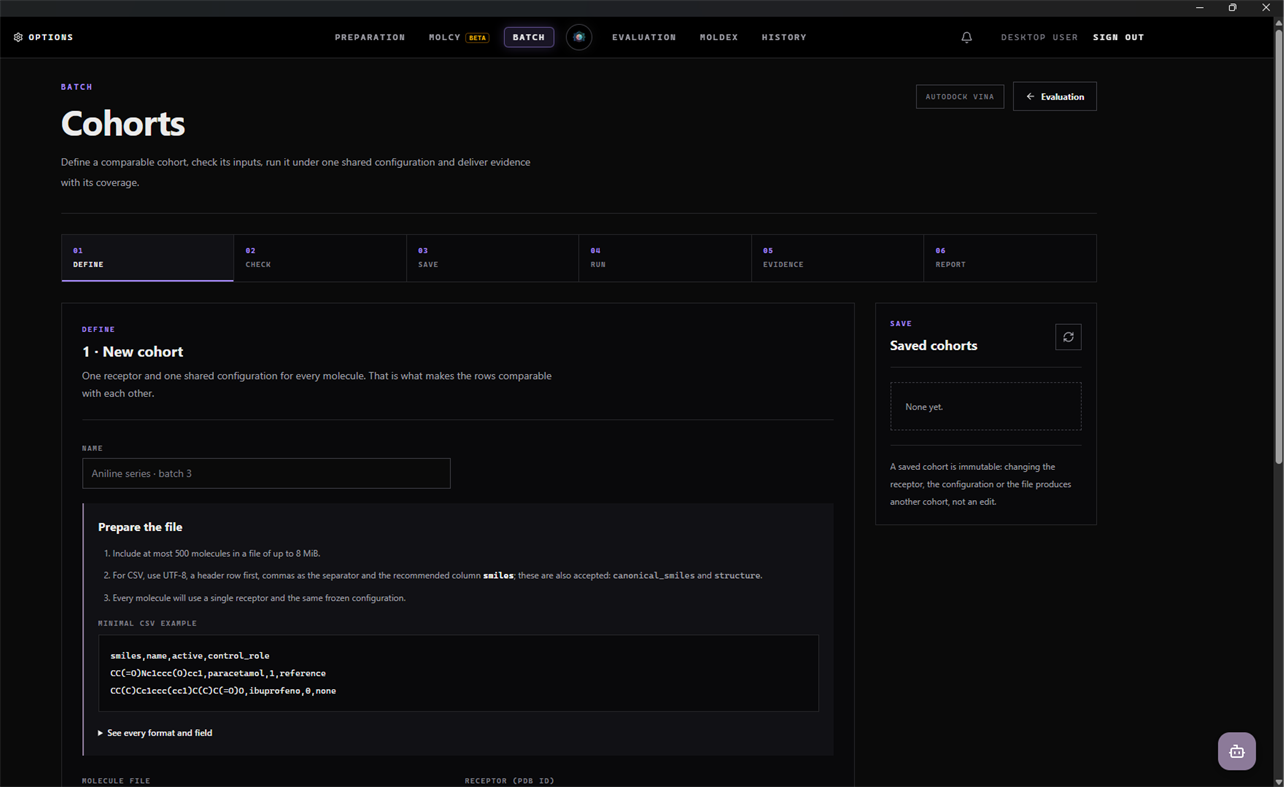Click the "None yet." saved cohorts placeholder
The height and width of the screenshot is (787, 1284).
[985, 407]
